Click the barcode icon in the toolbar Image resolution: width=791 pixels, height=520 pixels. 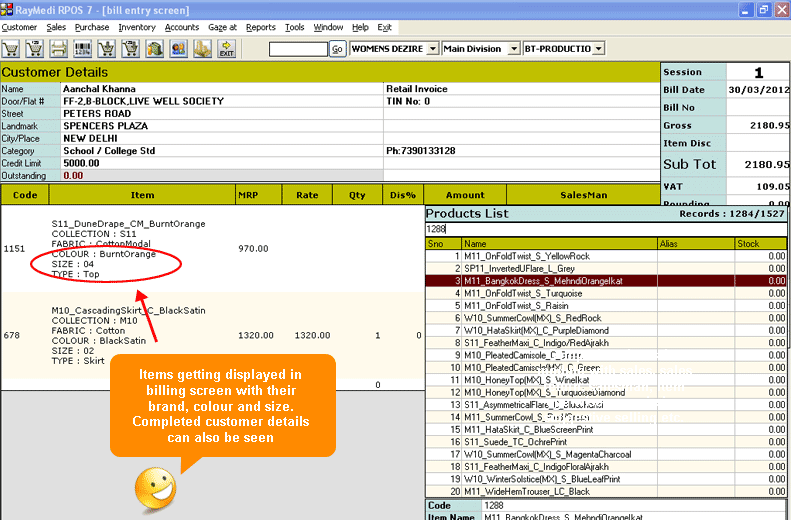[83, 49]
